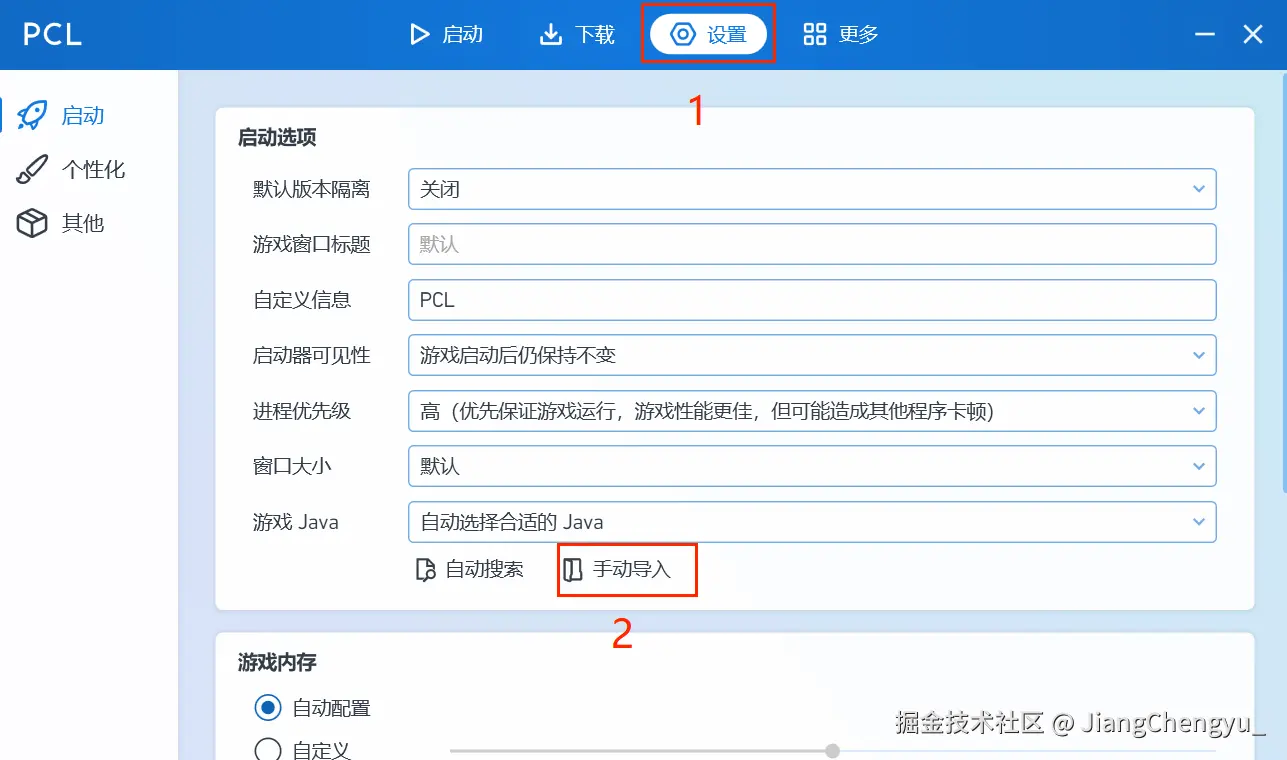Expand the 窗口大小 dropdown
This screenshot has width=1287, height=760.
click(x=812, y=466)
